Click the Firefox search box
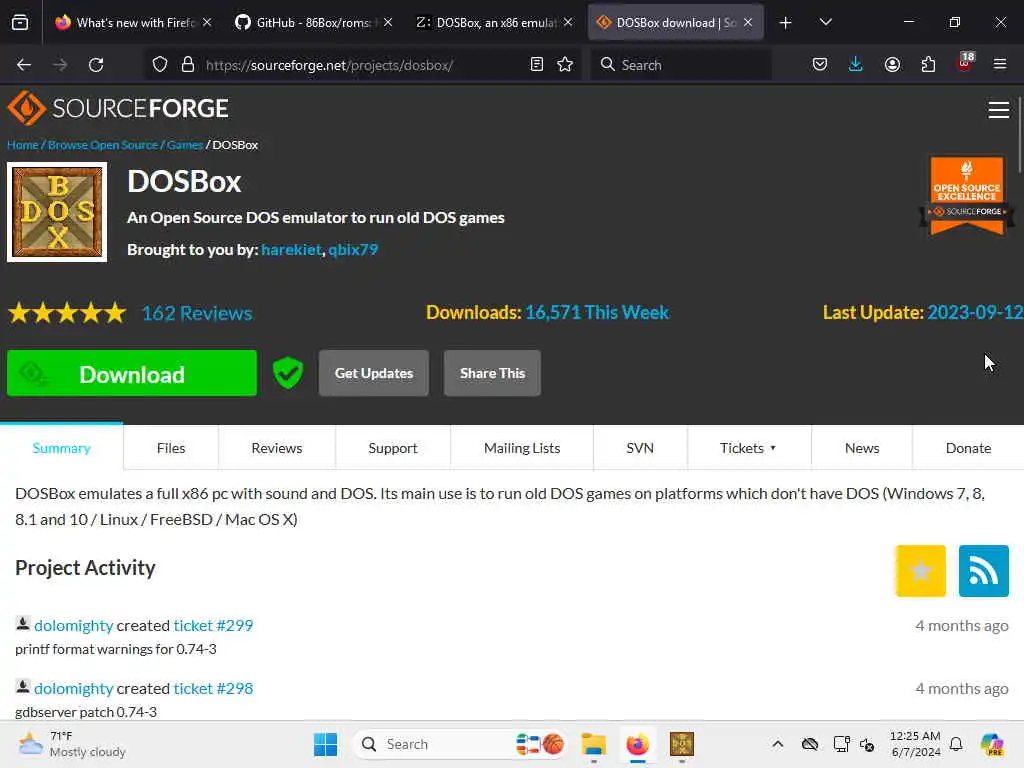The width and height of the screenshot is (1024, 768). 680,65
